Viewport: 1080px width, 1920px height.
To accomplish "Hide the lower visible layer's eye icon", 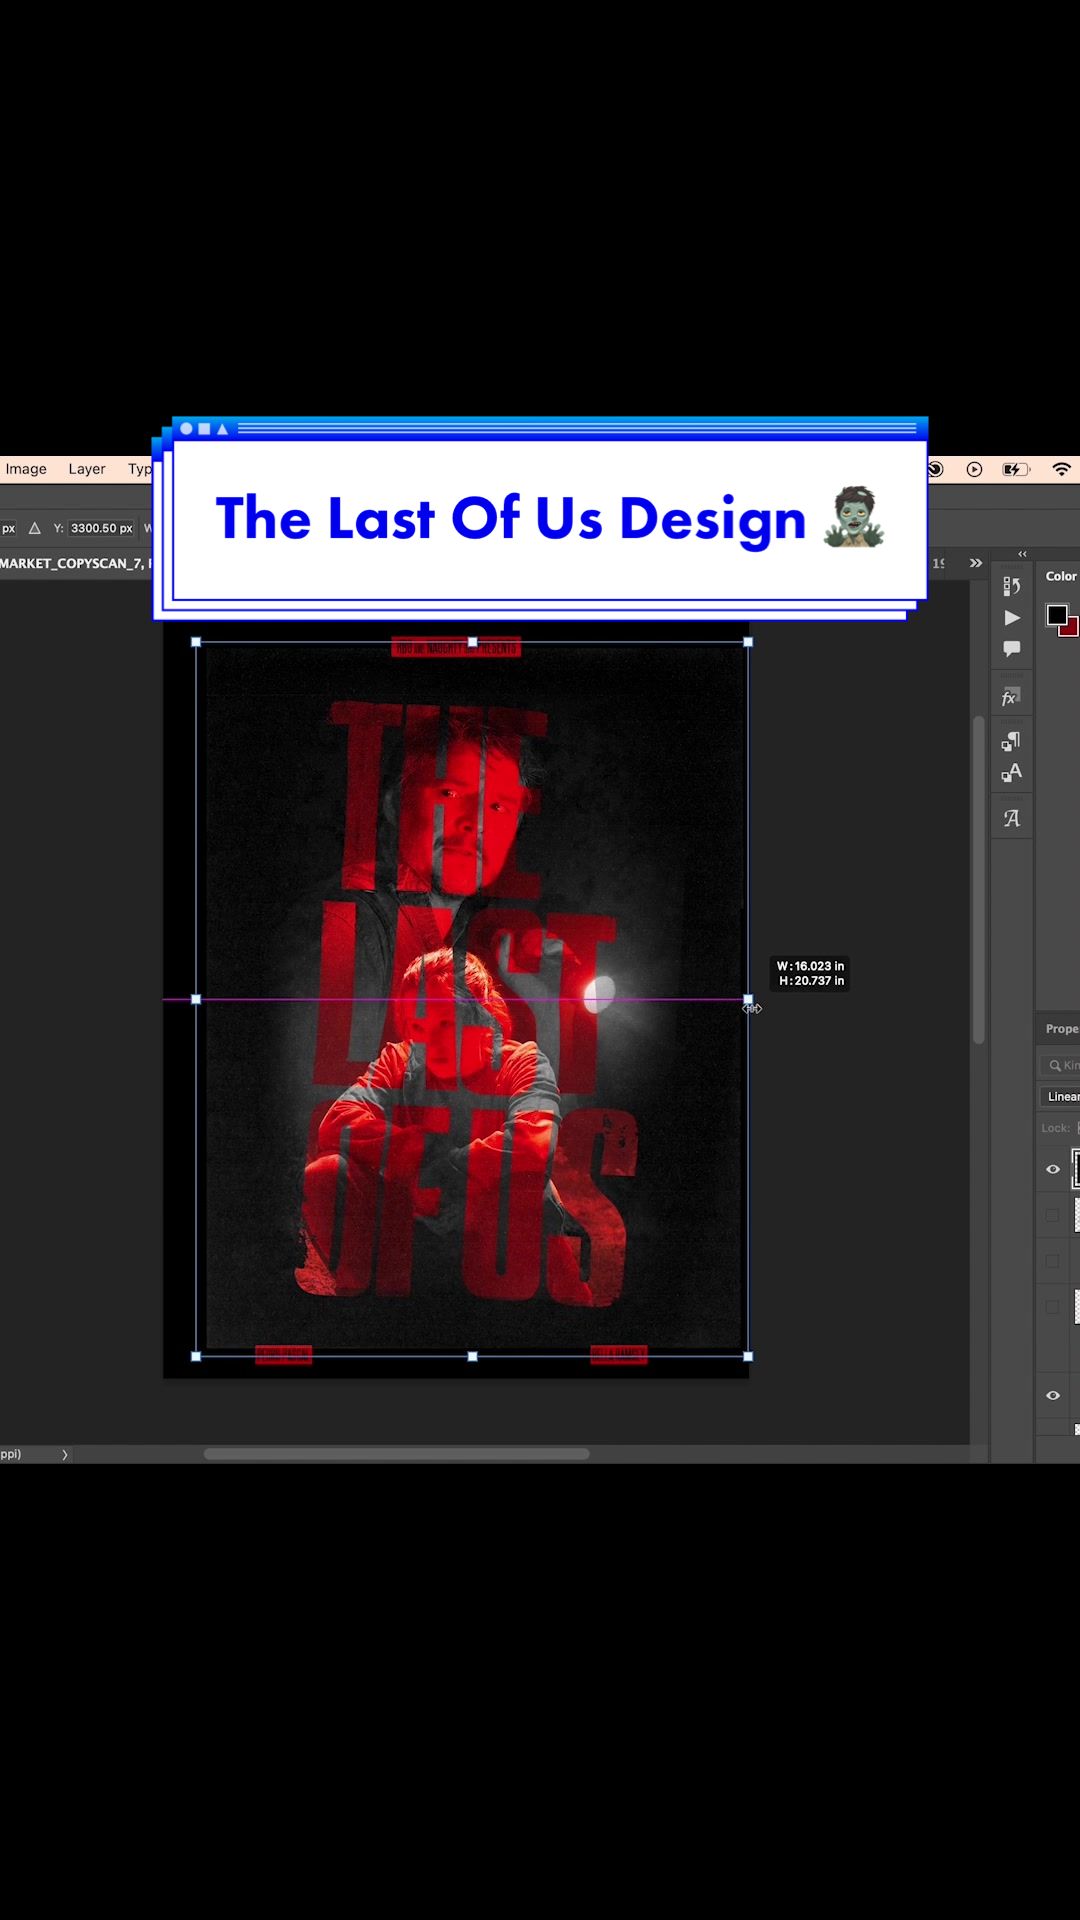I will click(x=1053, y=1395).
